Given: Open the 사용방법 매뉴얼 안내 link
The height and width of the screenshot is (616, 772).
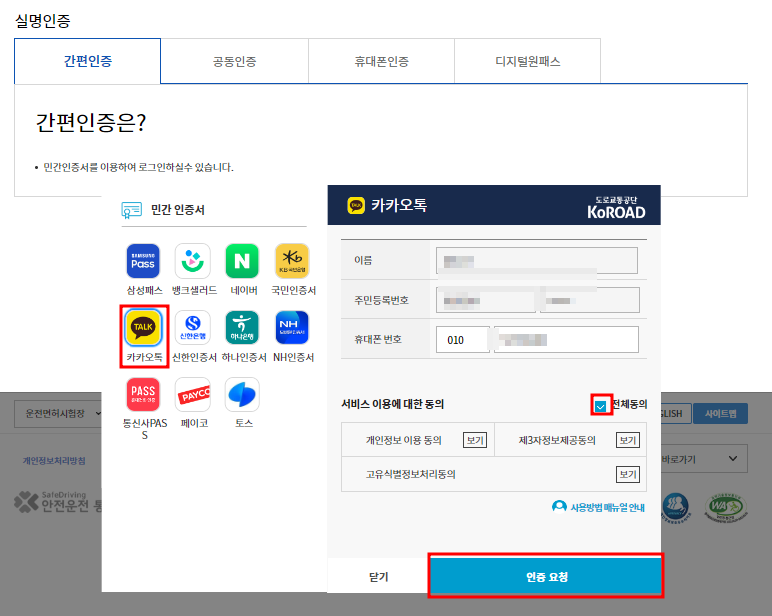Looking at the screenshot, I should coord(607,507).
